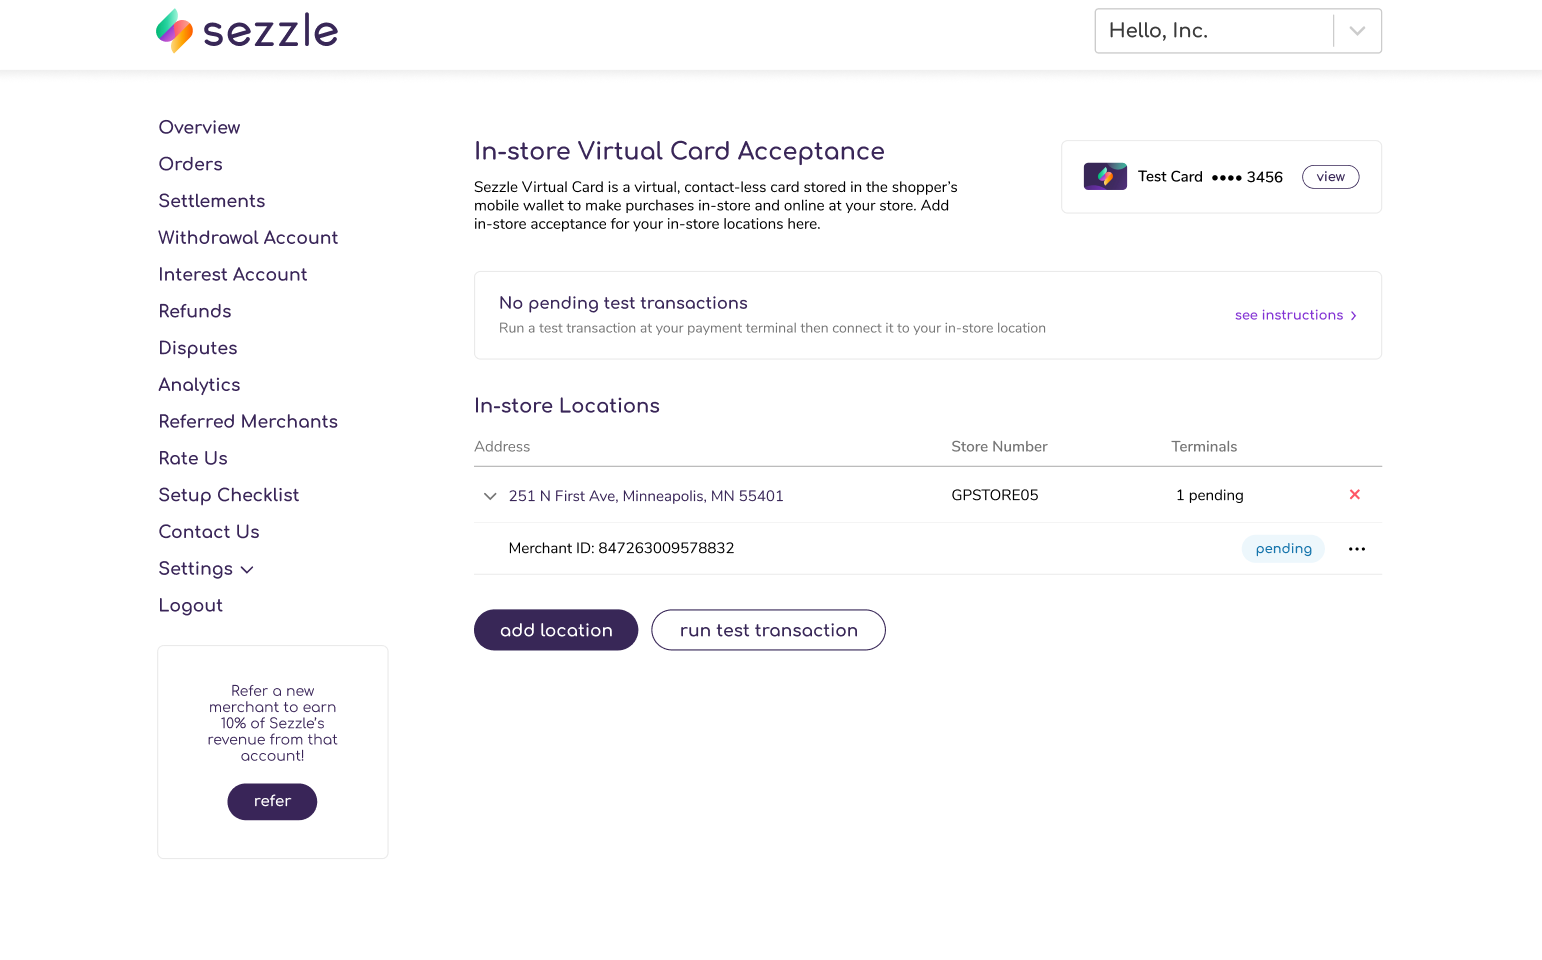Click run test transaction button

(768, 630)
